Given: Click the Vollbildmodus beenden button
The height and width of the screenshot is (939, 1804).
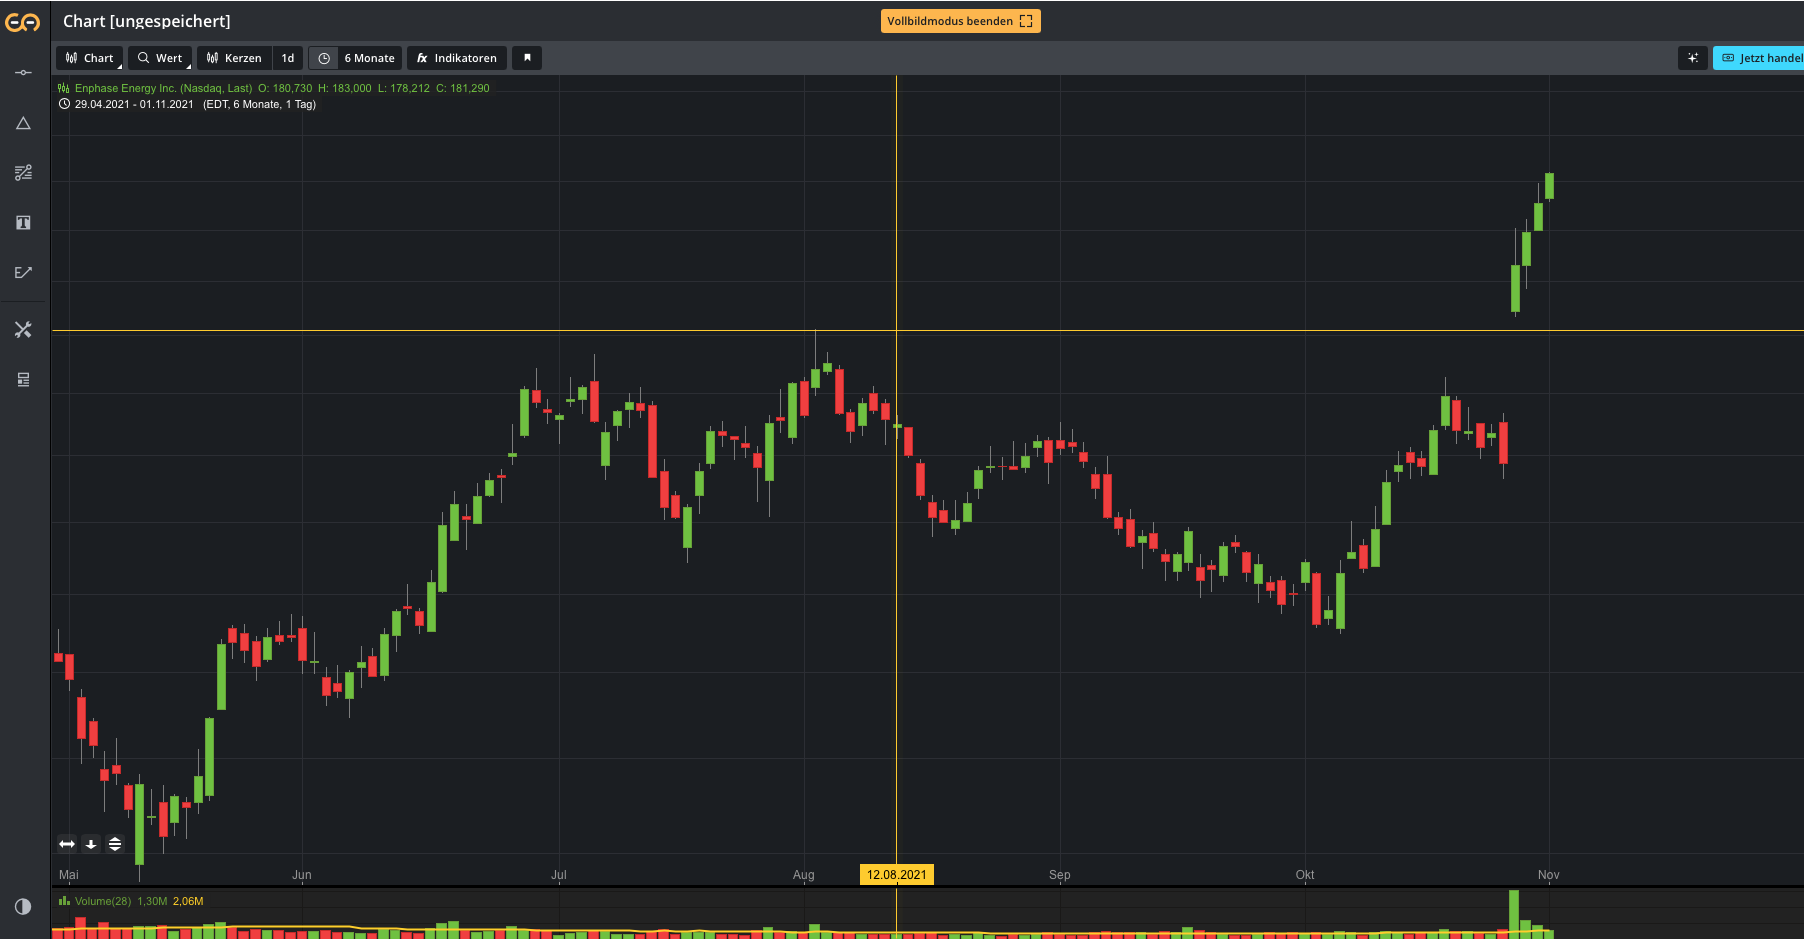Looking at the screenshot, I should point(960,20).
